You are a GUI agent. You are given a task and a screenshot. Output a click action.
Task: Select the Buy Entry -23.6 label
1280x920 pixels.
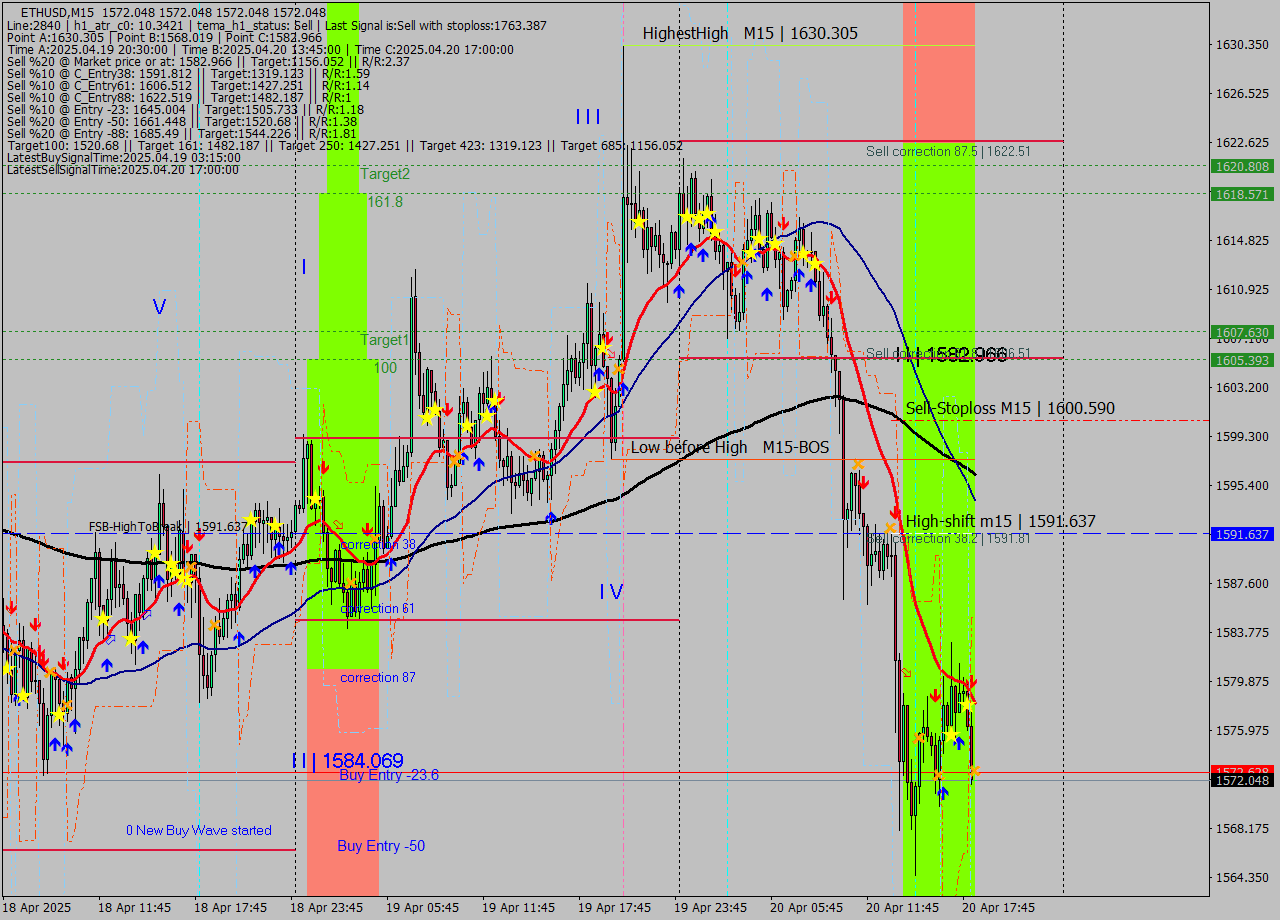tap(389, 775)
